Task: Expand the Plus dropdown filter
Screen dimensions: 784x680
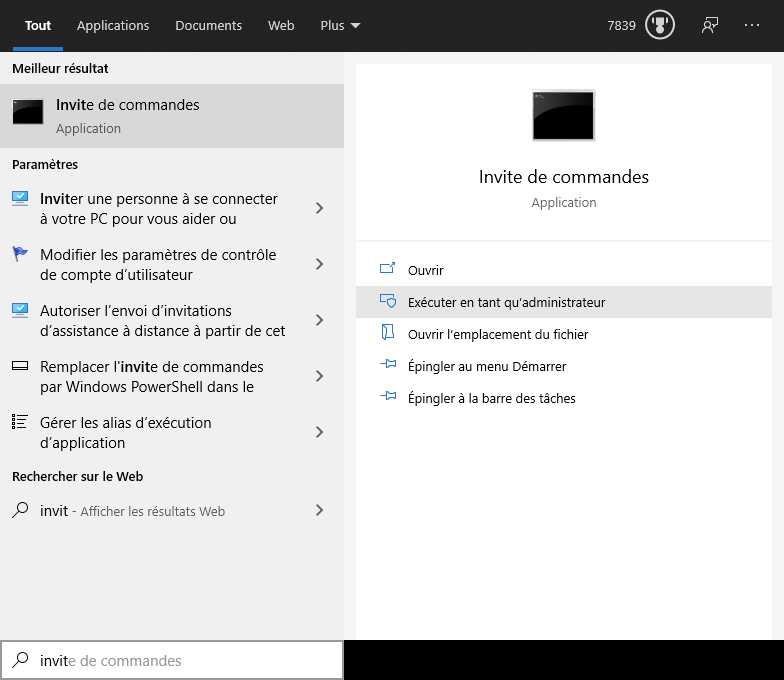Action: (340, 25)
